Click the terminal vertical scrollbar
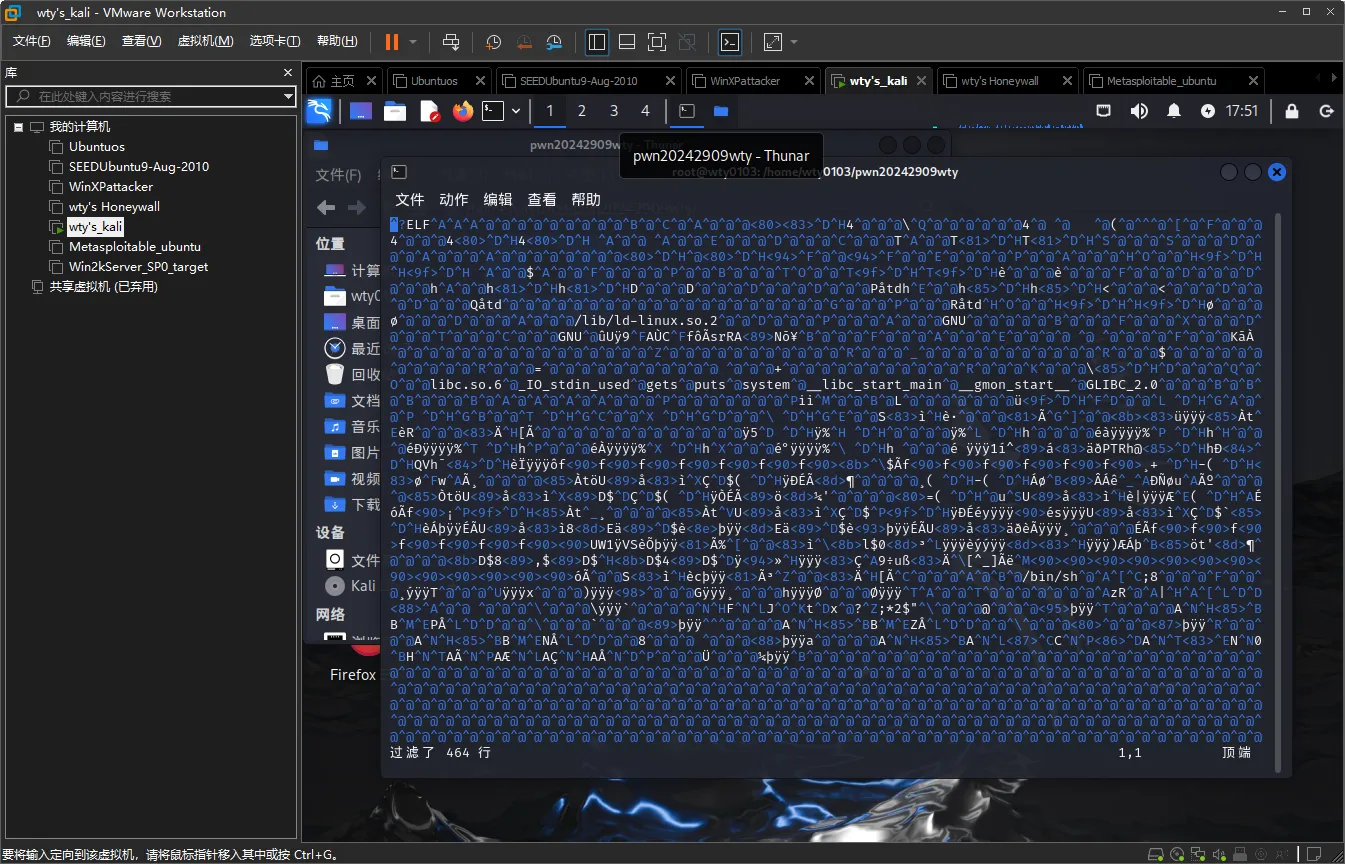Viewport: 1345px width, 864px height. (1277, 491)
